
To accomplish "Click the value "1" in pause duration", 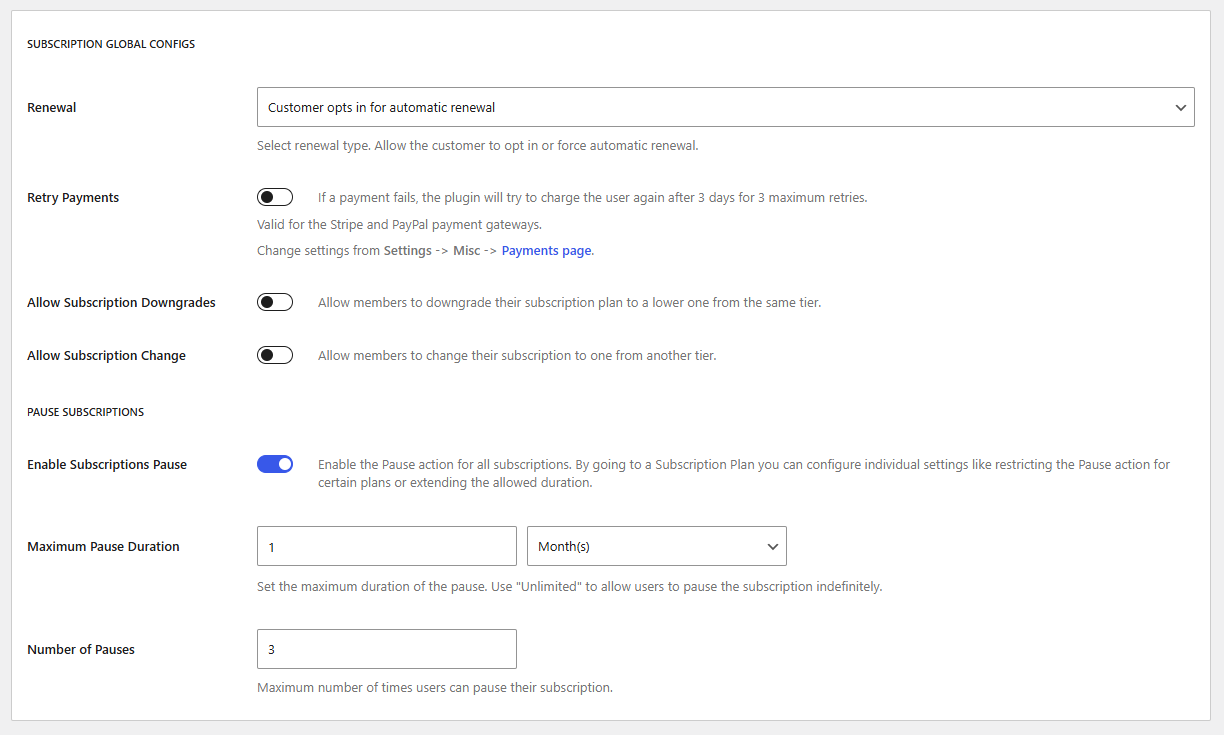I will click(x=270, y=546).
